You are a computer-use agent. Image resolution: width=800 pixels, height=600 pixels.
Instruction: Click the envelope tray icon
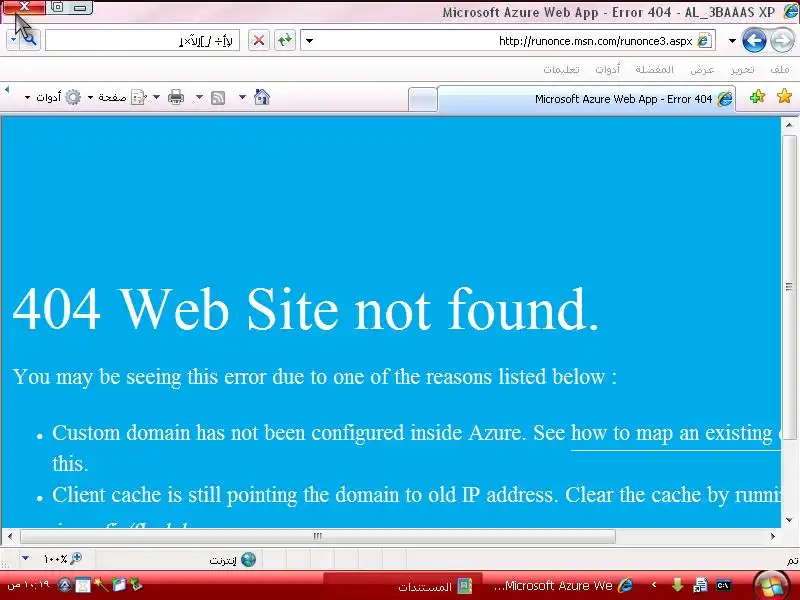click(x=83, y=585)
